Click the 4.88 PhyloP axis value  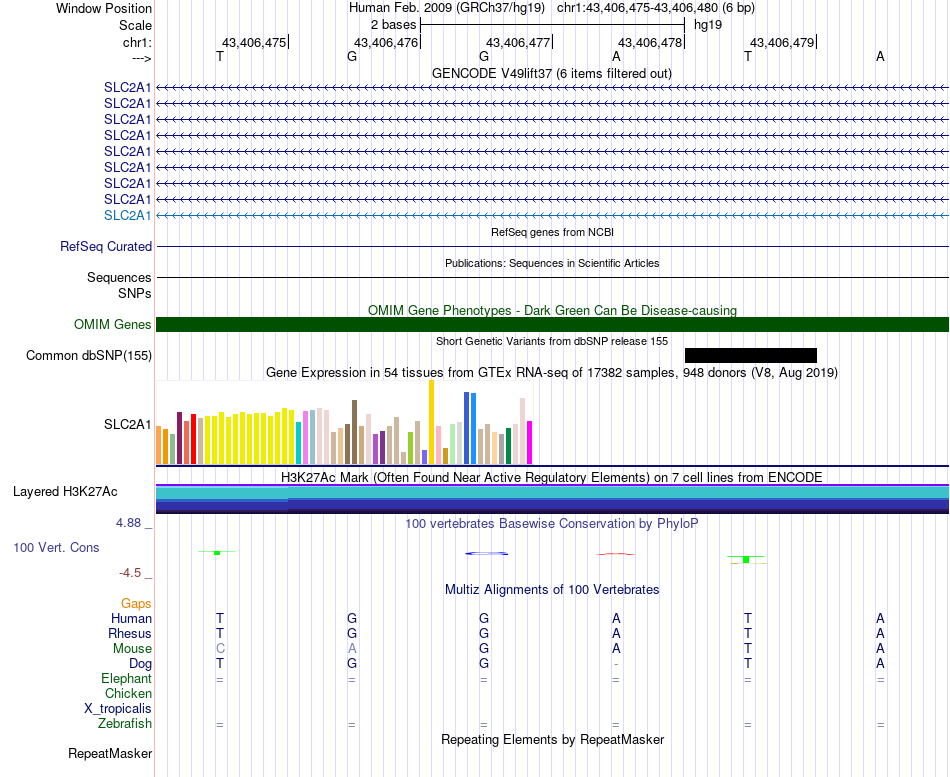128,522
